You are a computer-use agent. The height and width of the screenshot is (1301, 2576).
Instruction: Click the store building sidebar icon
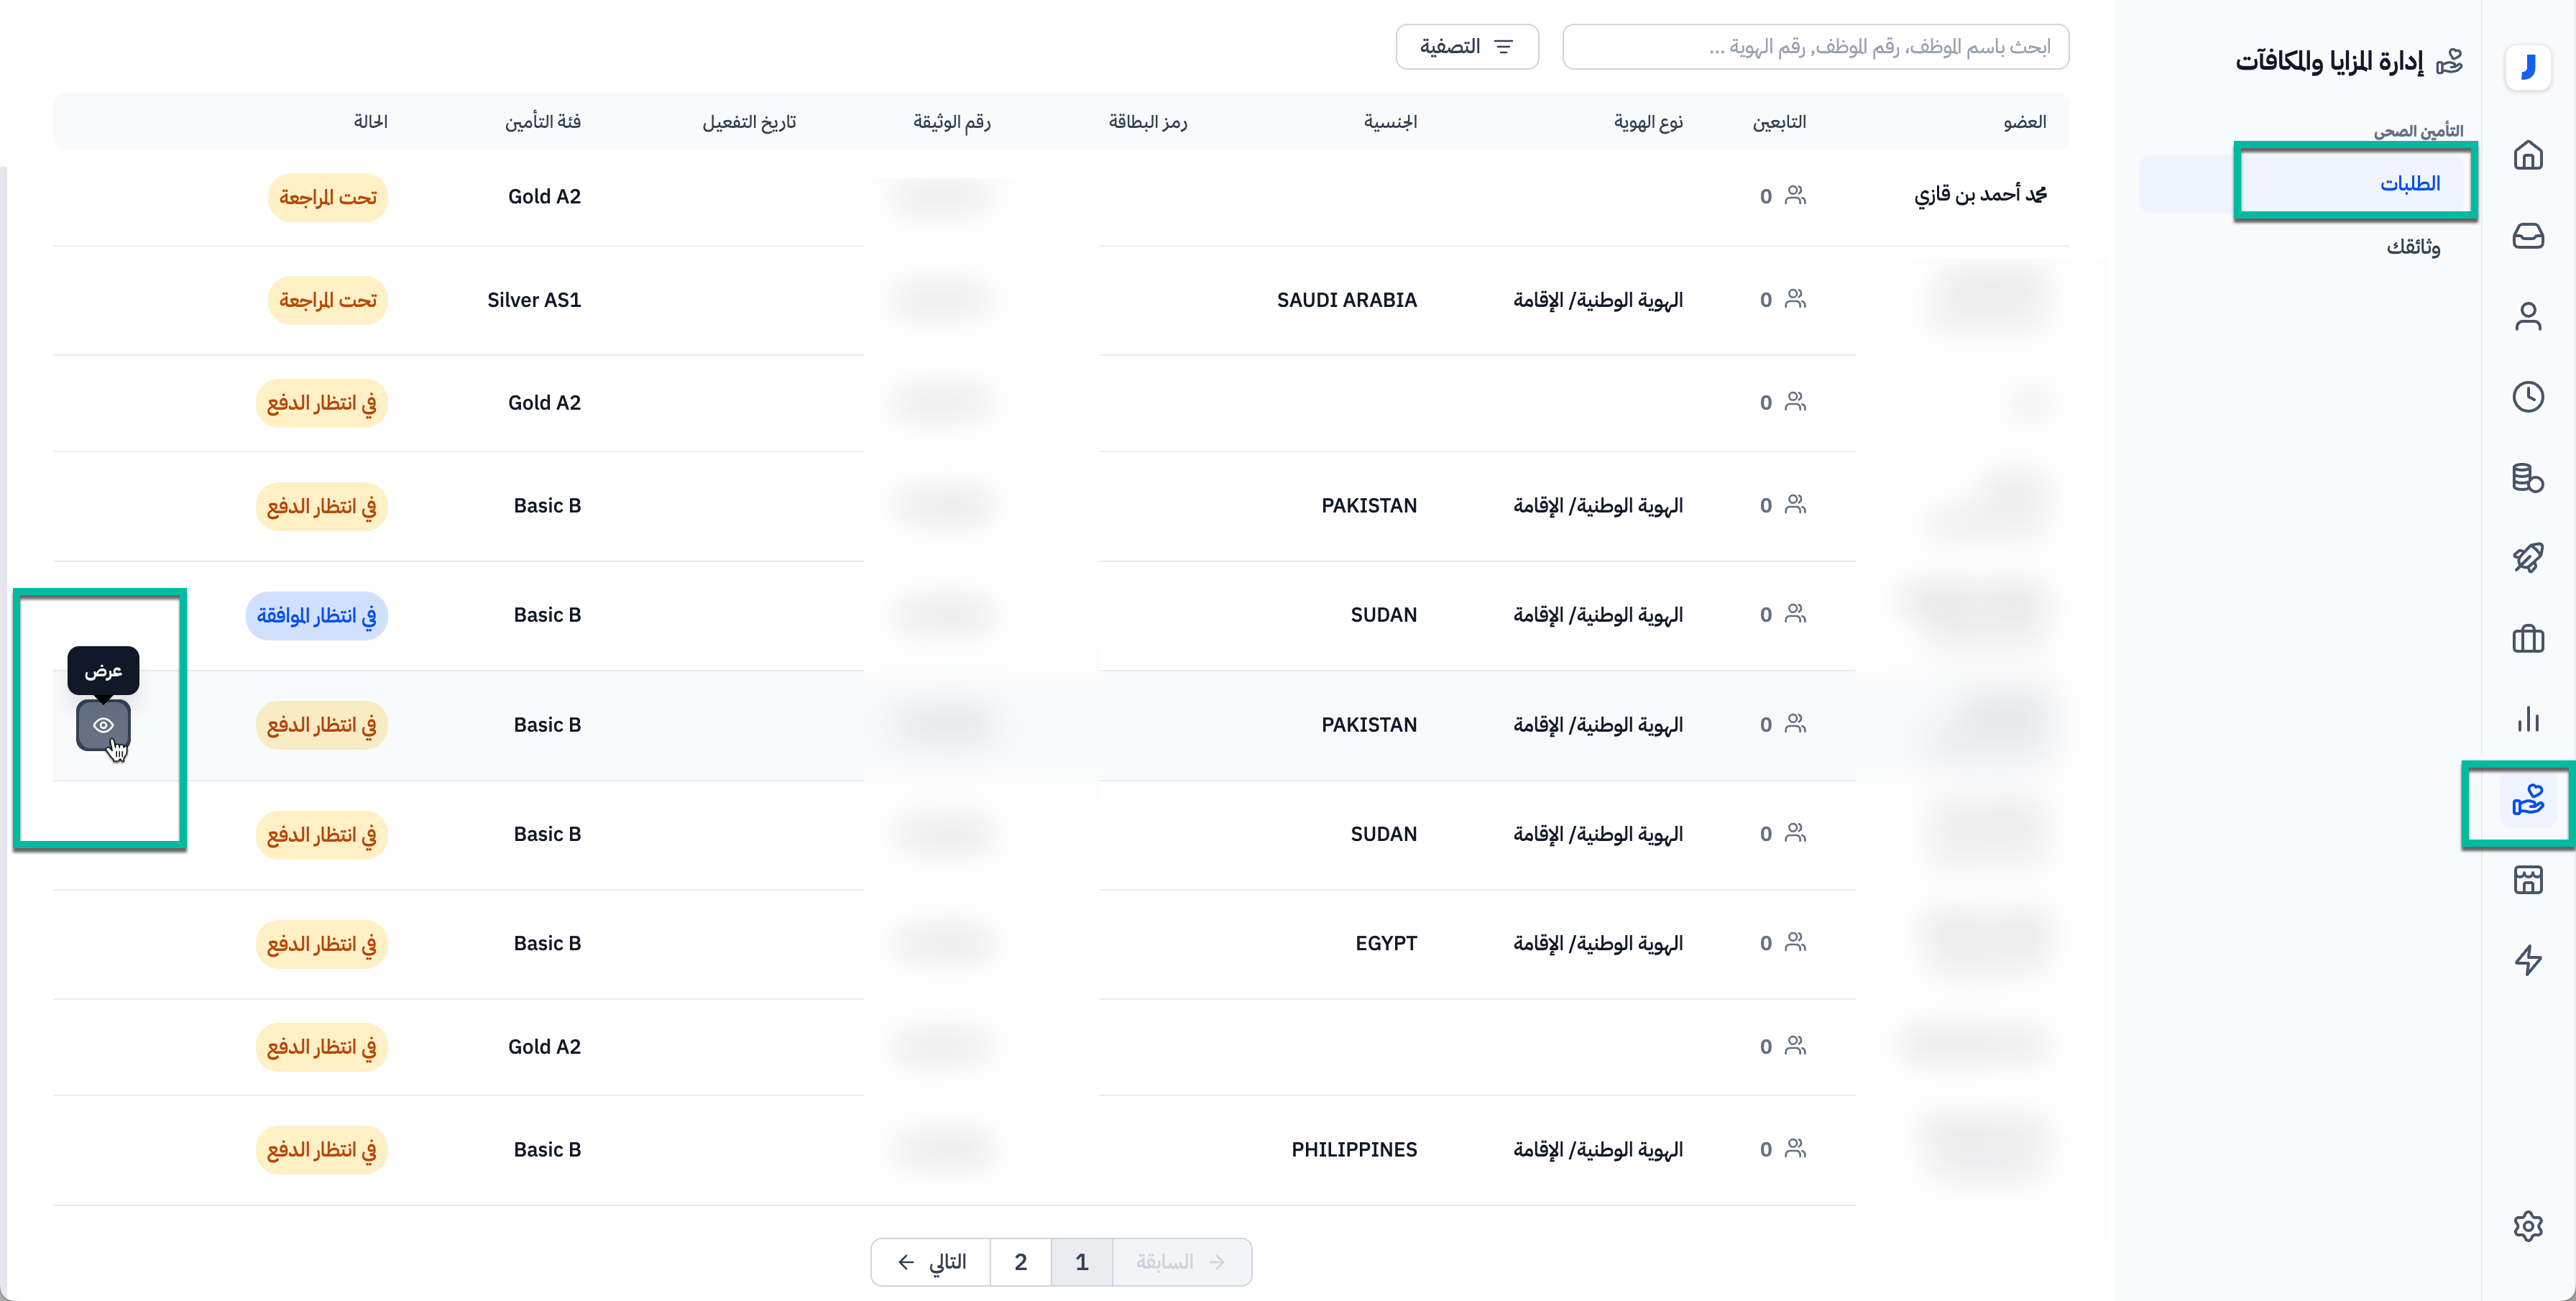tap(2527, 880)
